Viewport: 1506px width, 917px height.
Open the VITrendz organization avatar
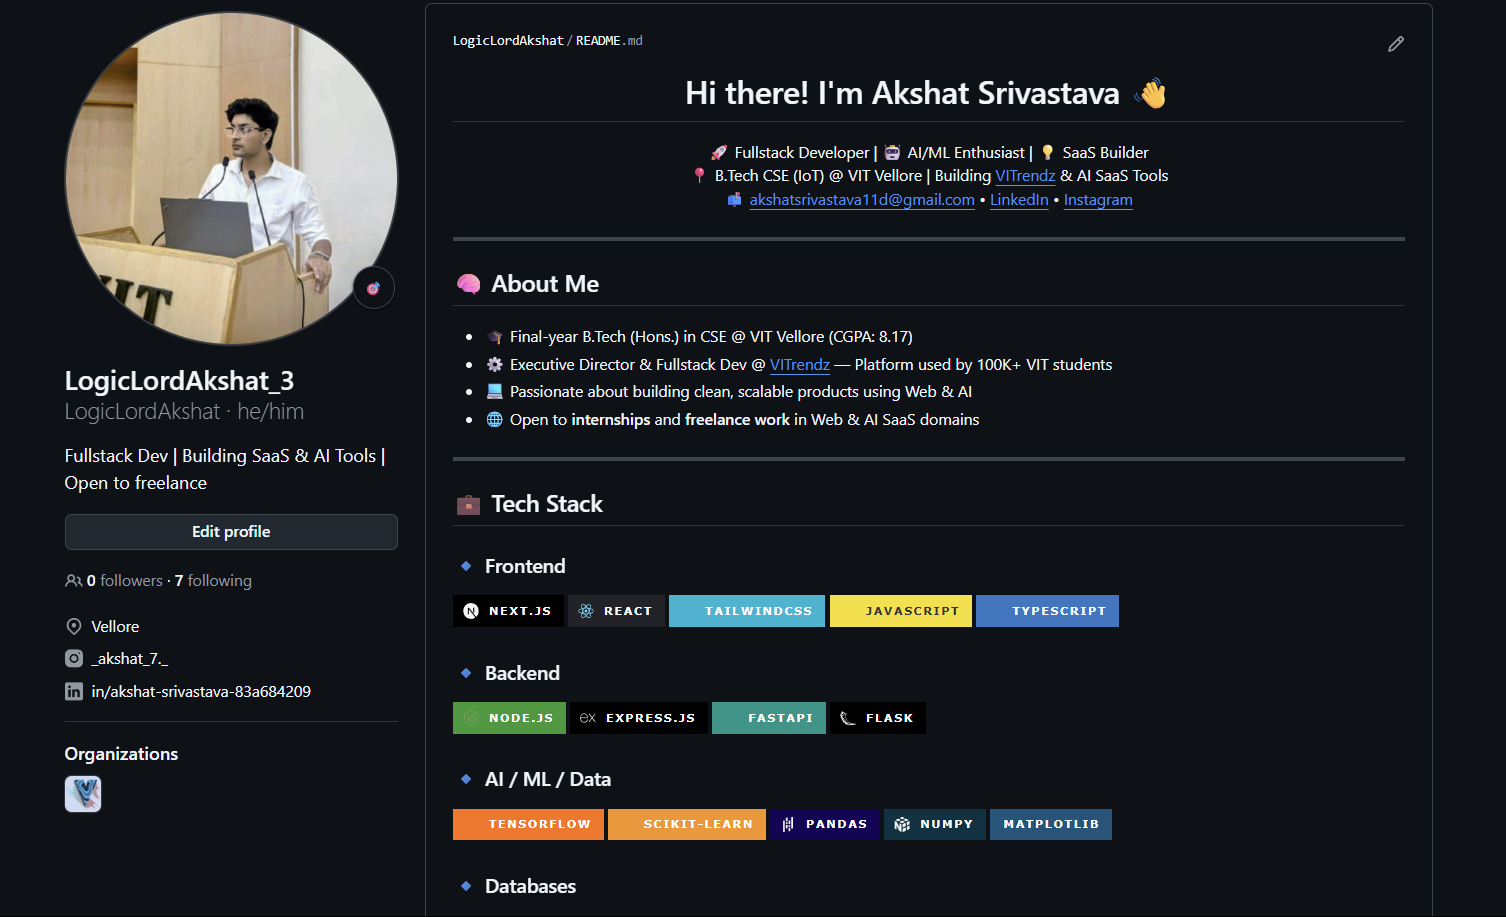(83, 794)
